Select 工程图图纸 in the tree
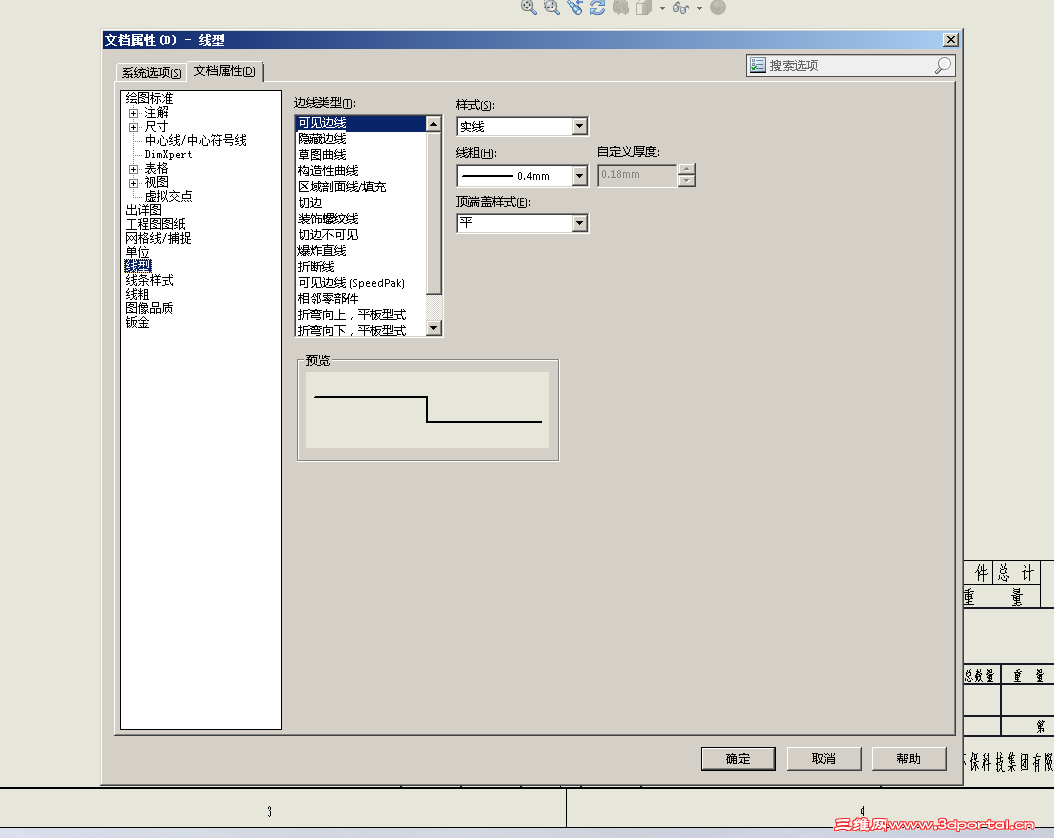1054x838 pixels. pyautogui.click(x=155, y=224)
